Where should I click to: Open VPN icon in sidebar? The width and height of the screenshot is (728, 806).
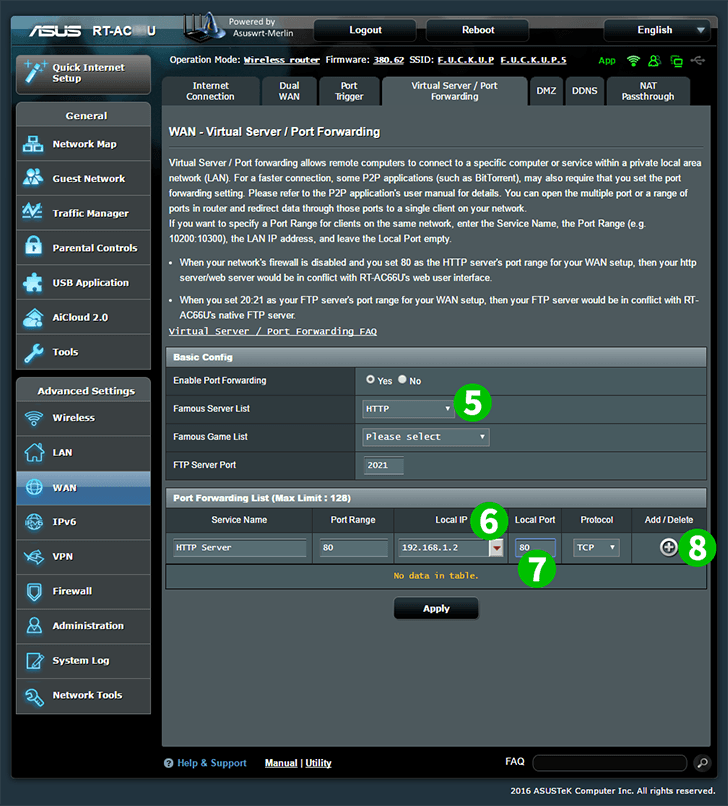pos(34,557)
